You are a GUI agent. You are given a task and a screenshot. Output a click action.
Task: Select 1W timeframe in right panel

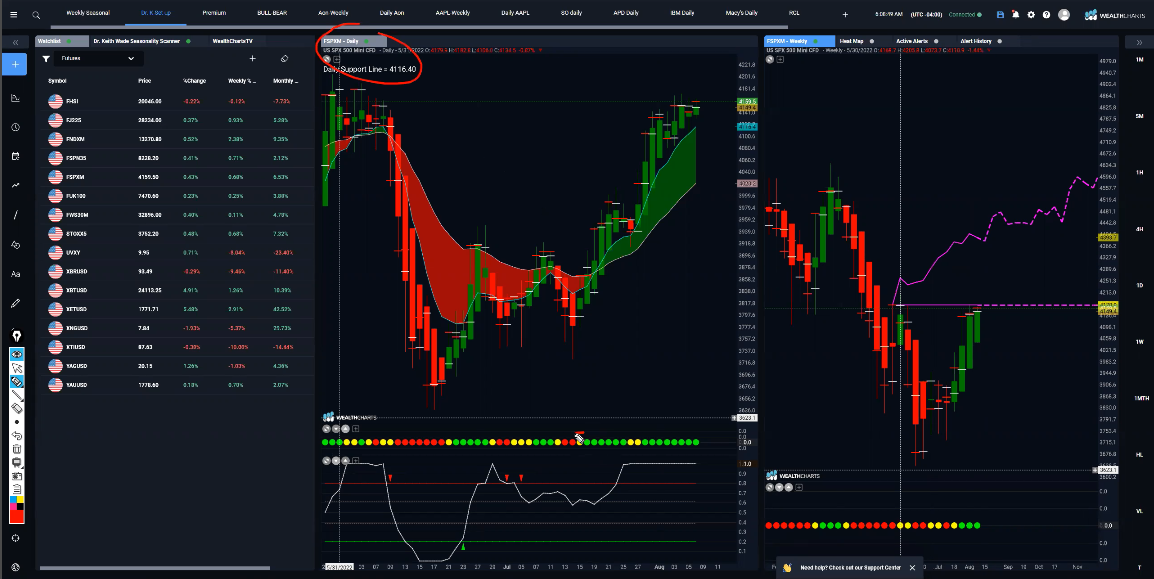(1139, 341)
